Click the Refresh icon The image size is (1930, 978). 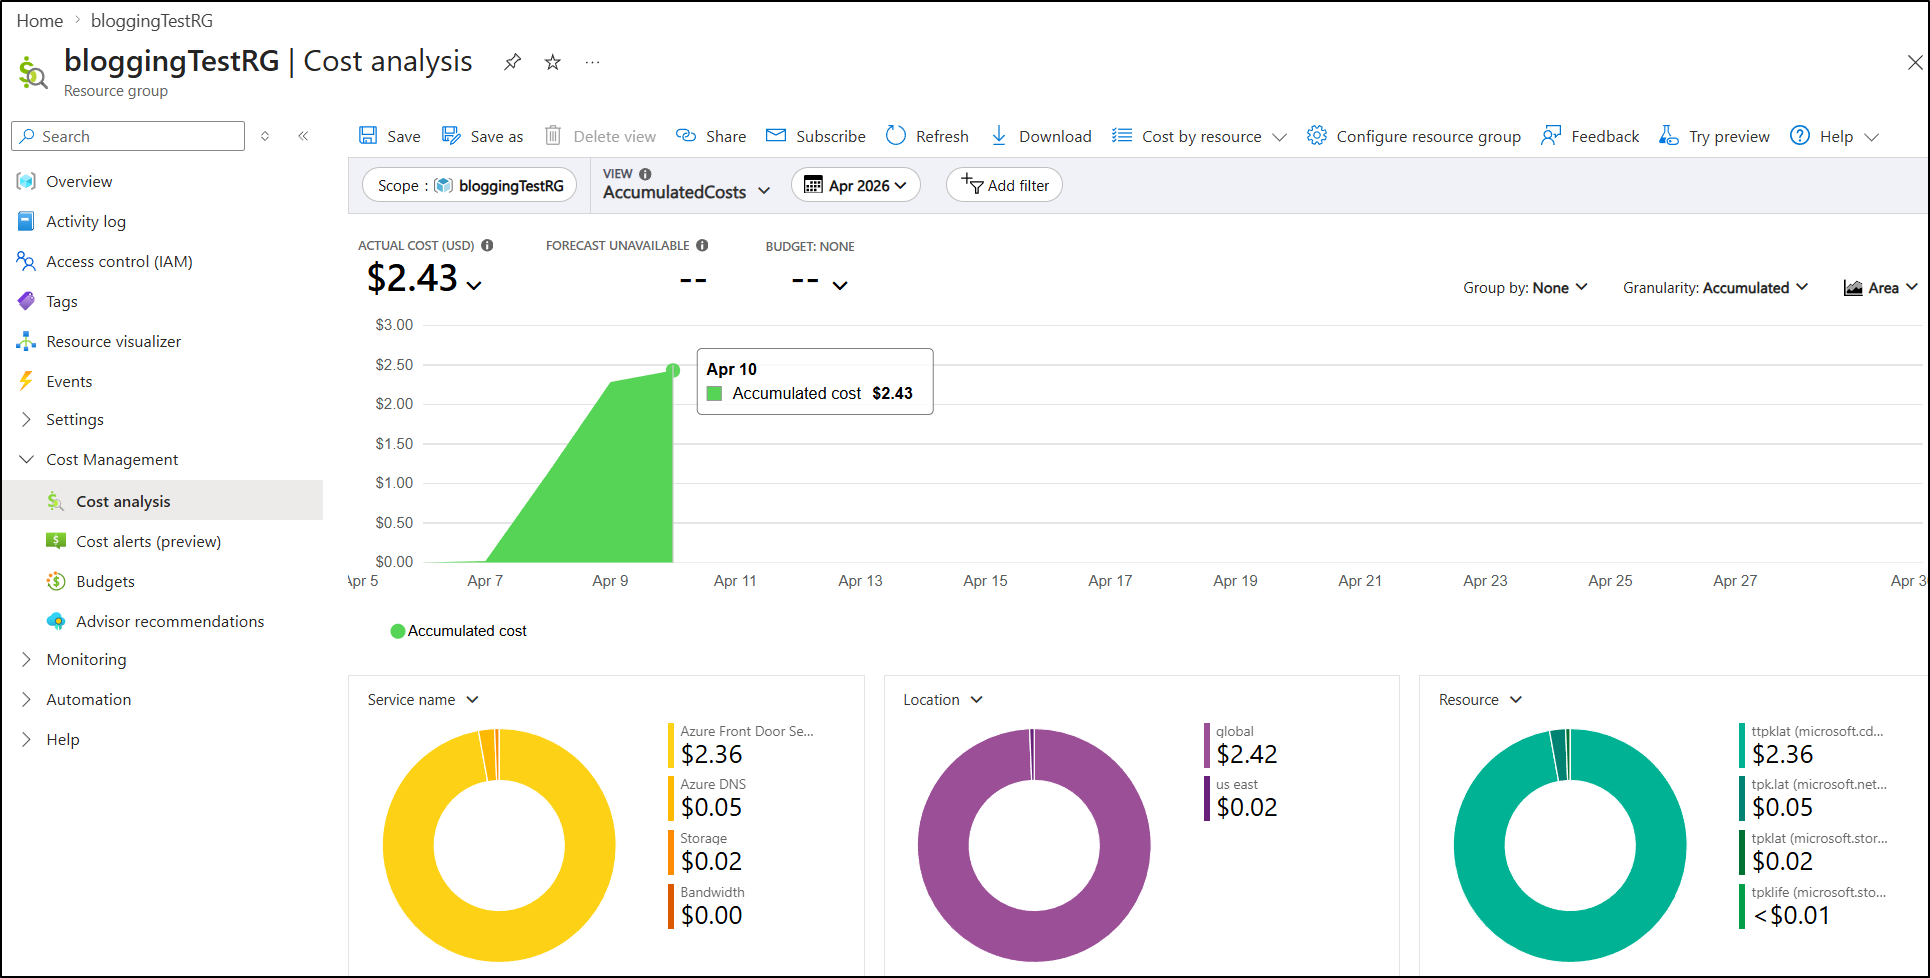tap(896, 136)
